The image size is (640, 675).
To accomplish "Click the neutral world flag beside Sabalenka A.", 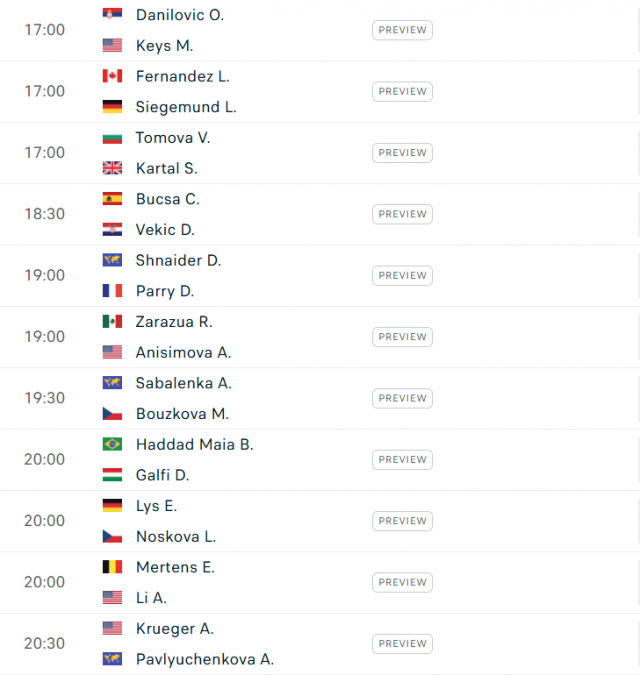I will [x=112, y=383].
